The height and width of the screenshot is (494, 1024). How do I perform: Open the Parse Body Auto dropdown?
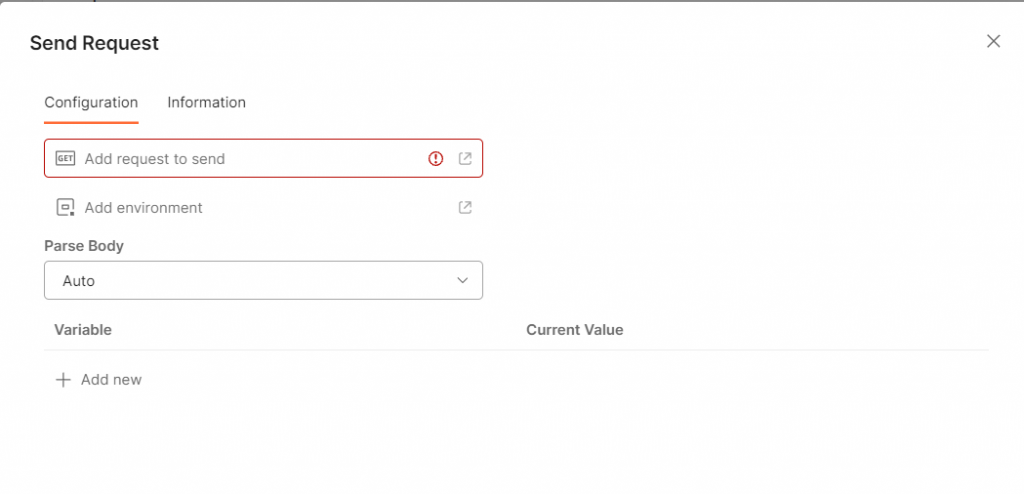[x=263, y=280]
